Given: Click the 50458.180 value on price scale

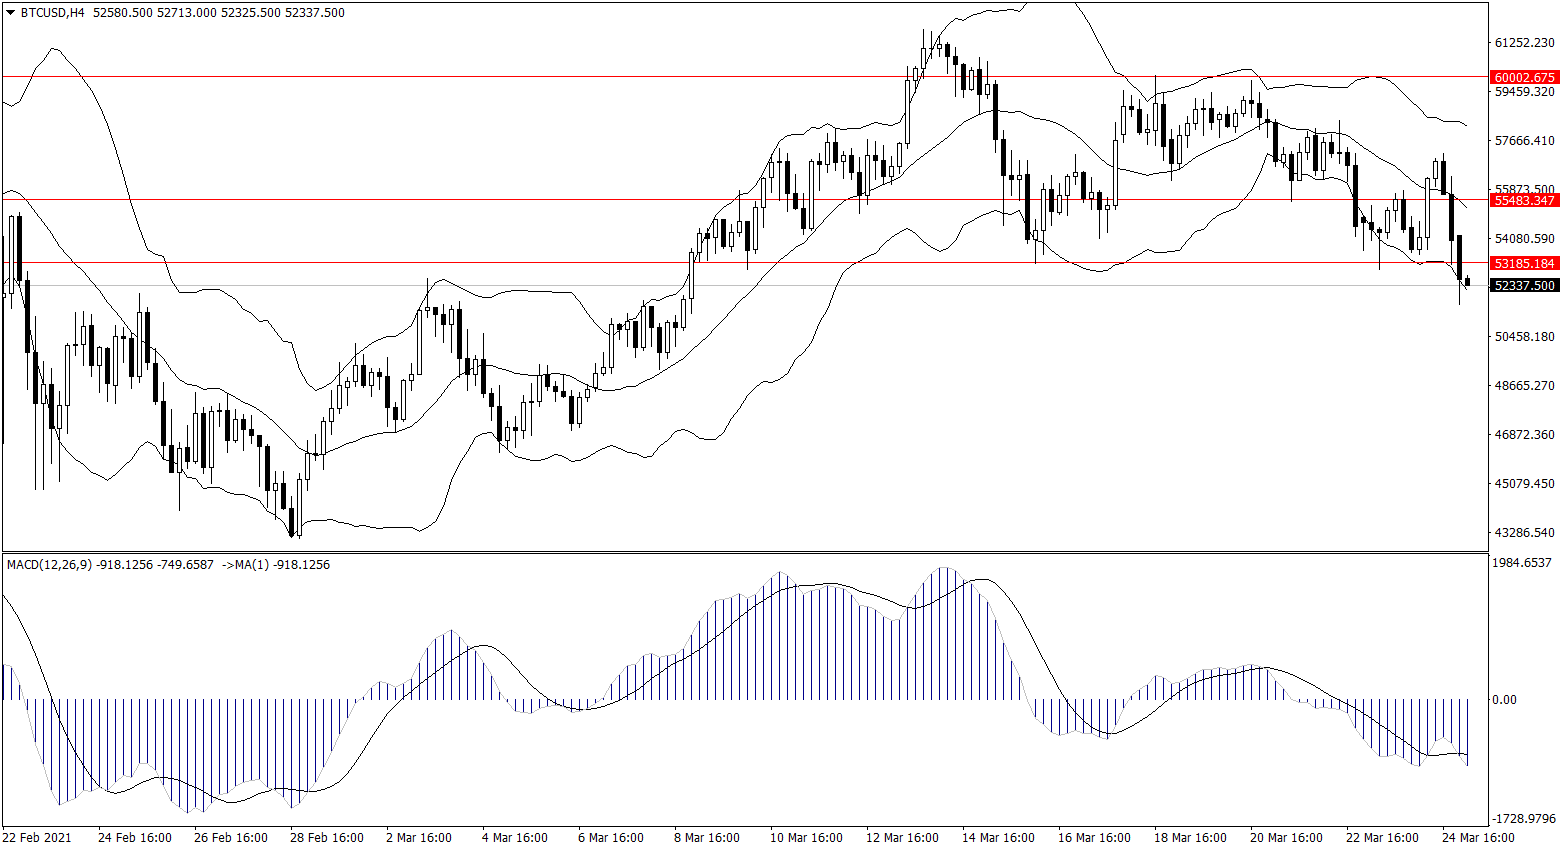Looking at the screenshot, I should 1524,337.
